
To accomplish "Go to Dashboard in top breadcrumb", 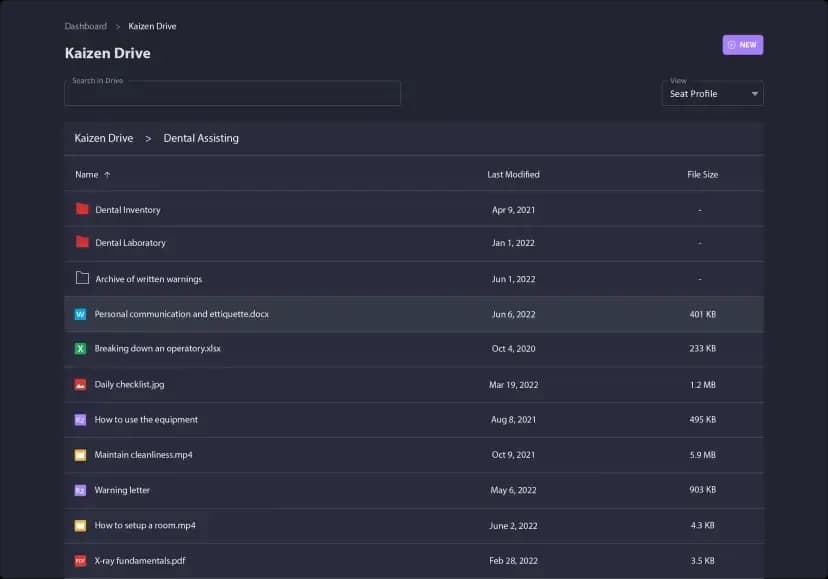I will [85, 26].
